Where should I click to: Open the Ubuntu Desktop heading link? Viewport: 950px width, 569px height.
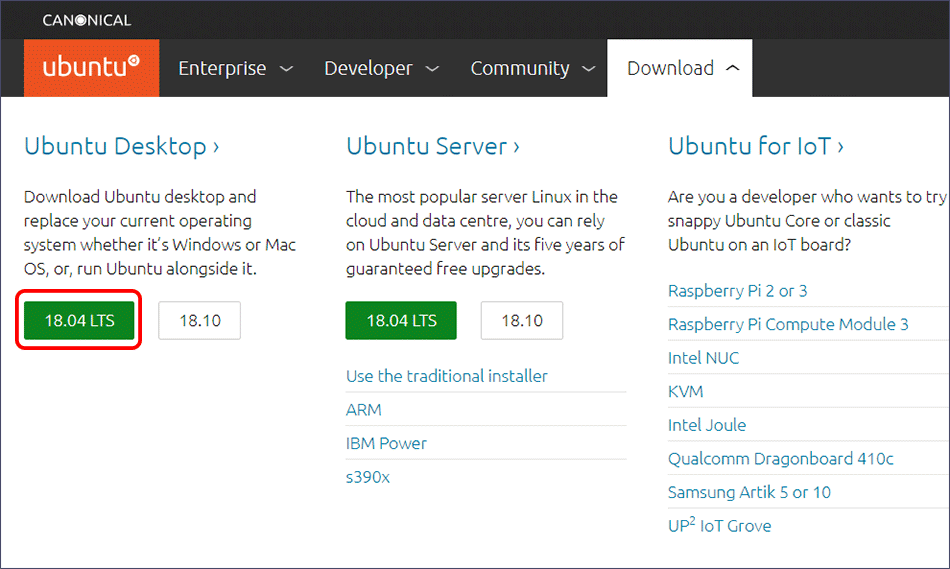[121, 147]
